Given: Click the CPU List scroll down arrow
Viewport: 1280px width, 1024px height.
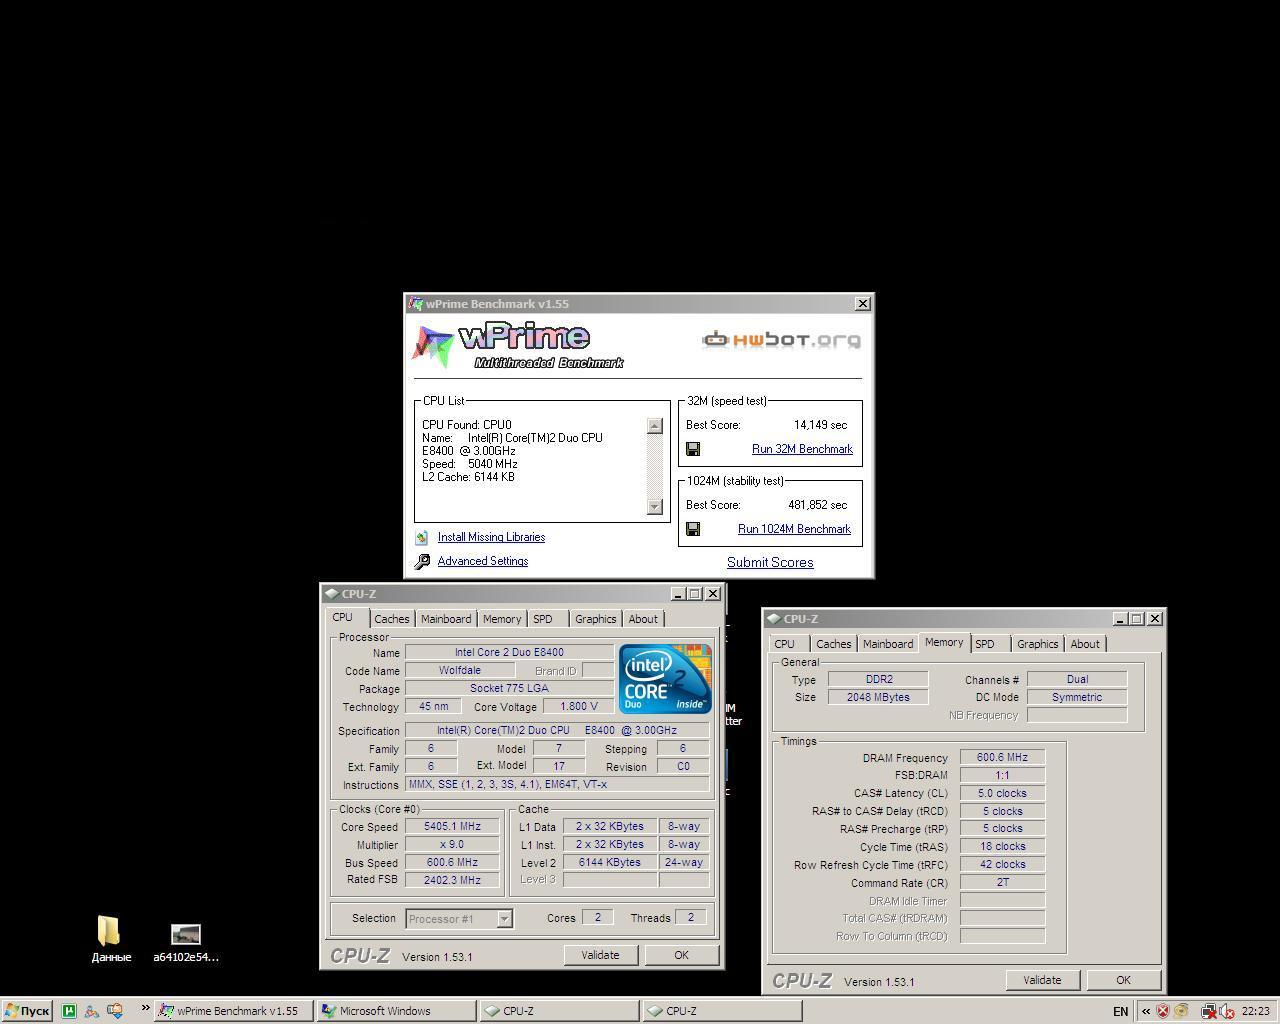Looking at the screenshot, I should click(655, 506).
